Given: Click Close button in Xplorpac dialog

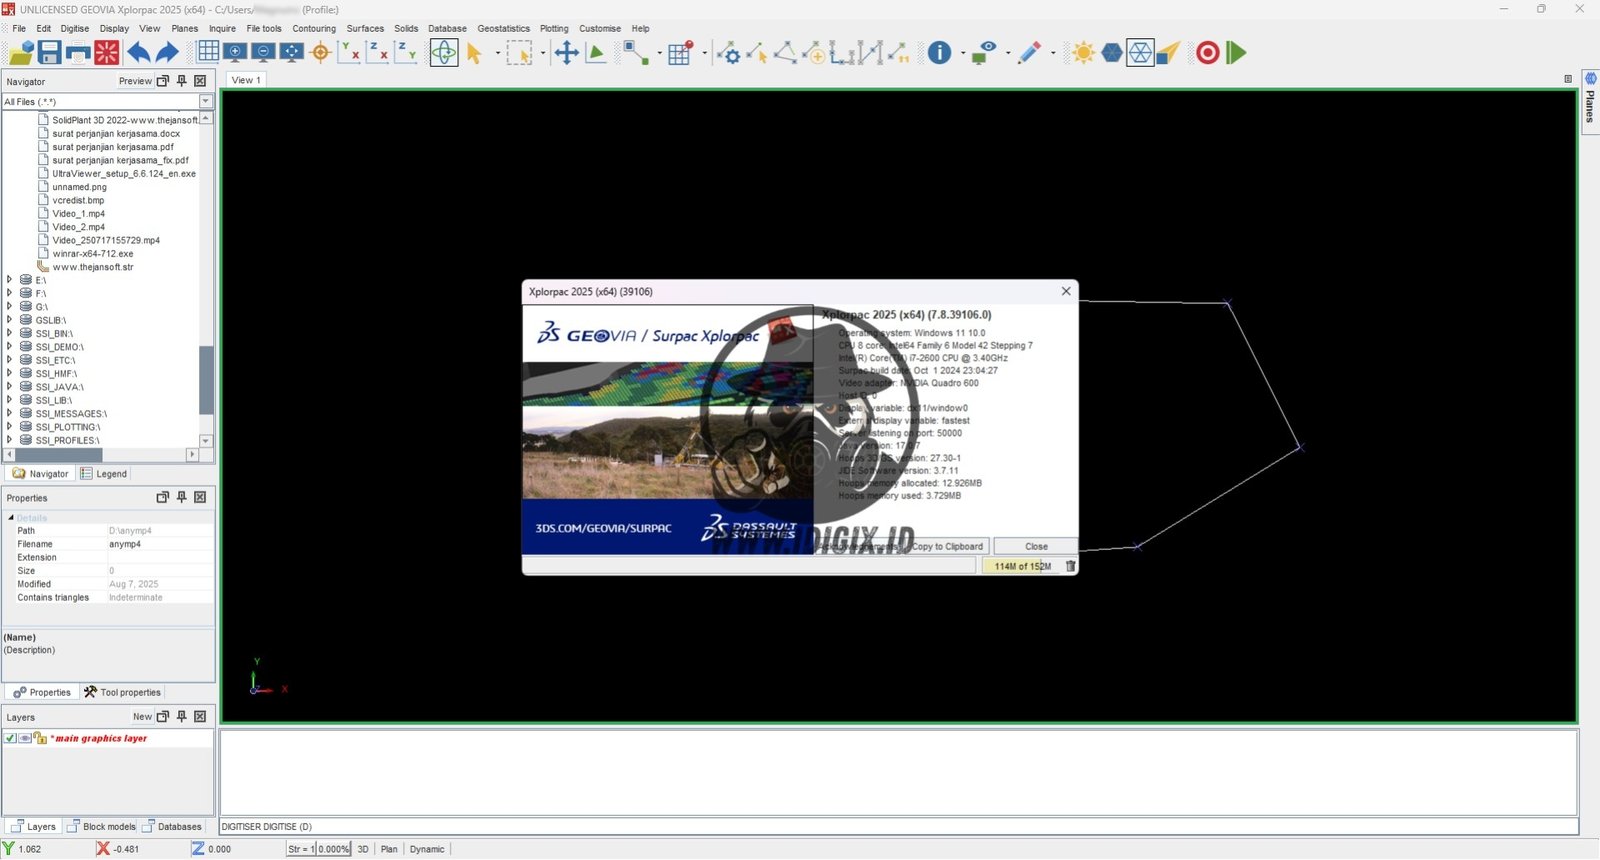Looking at the screenshot, I should (x=1036, y=546).
